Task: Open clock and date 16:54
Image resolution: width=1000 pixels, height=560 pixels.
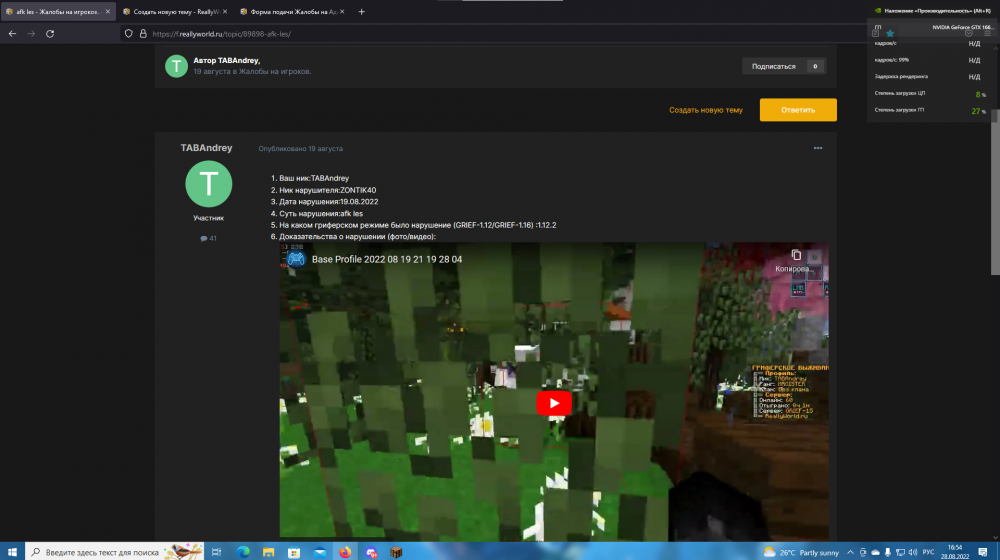Action: [955, 552]
